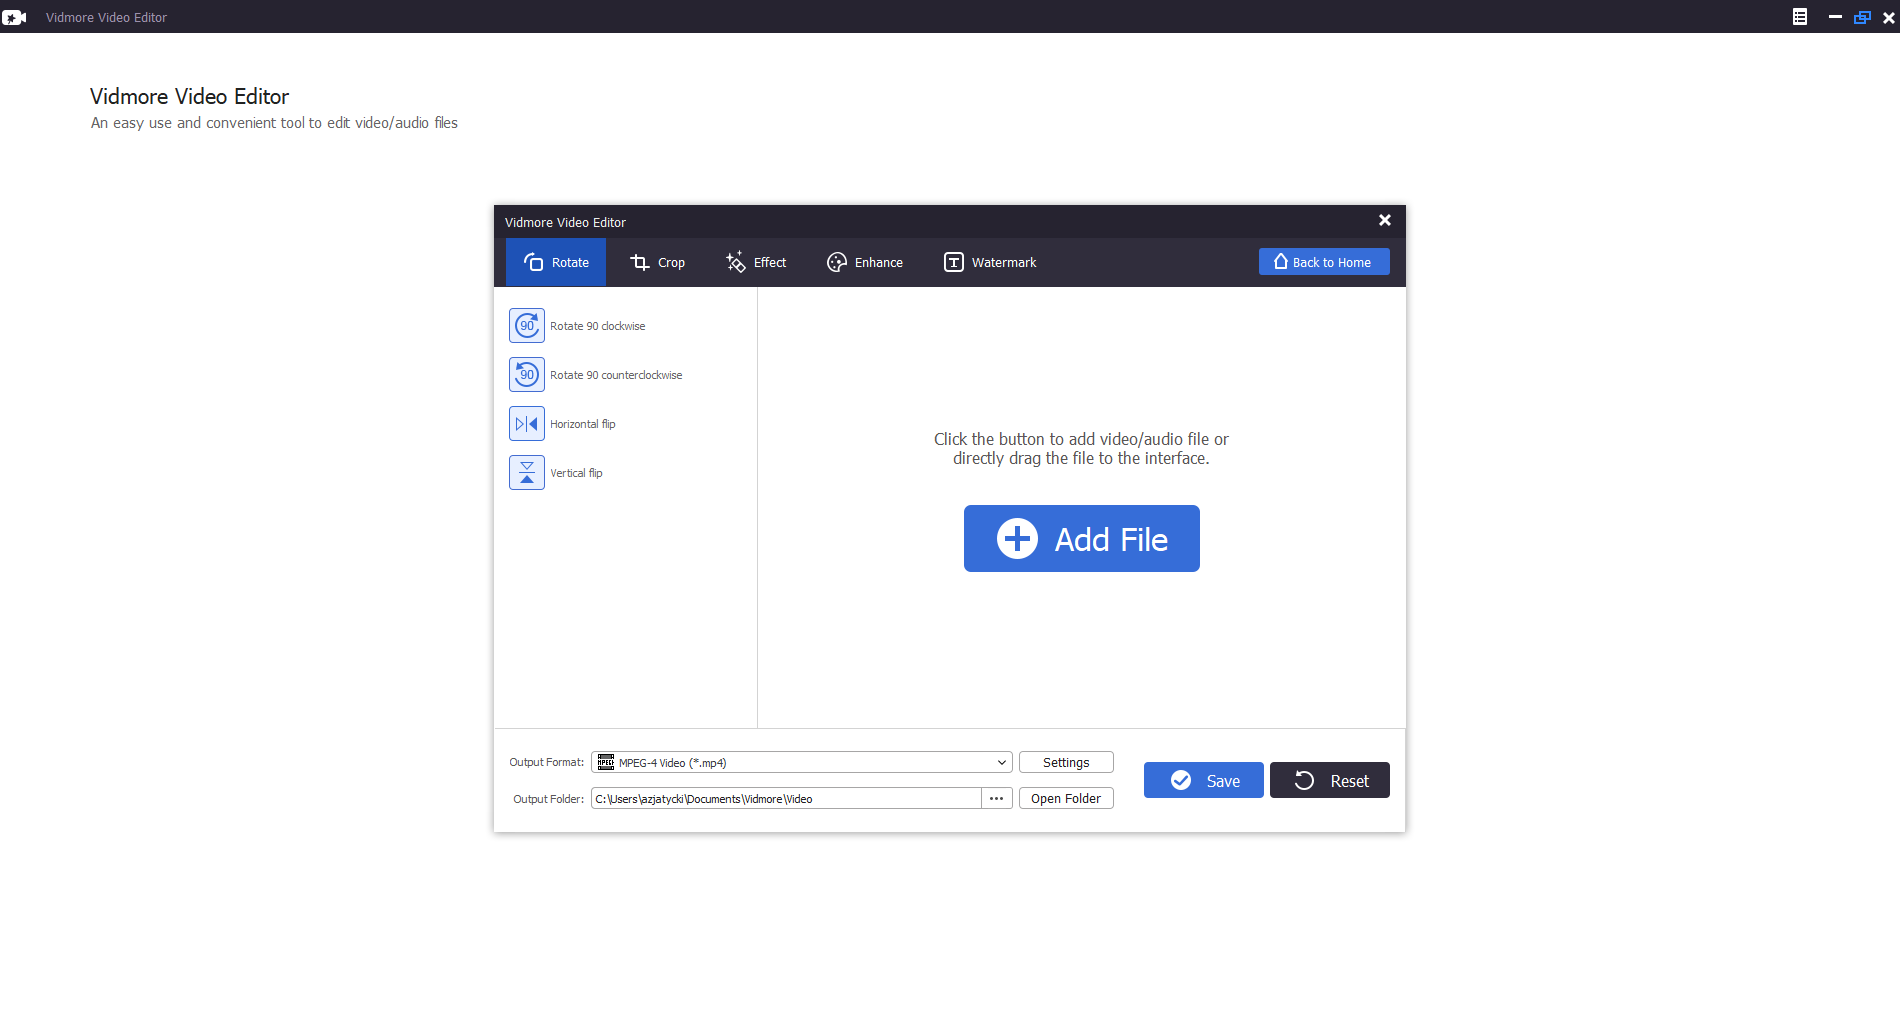1900x1029 pixels.
Task: Click the Vidmore app logo in title bar
Action: pos(14,17)
